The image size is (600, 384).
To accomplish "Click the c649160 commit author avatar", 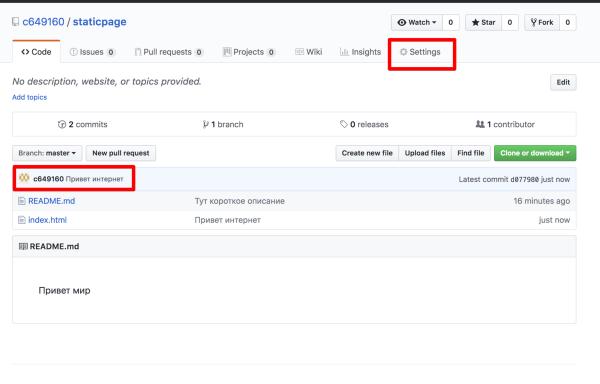I will click(x=24, y=178).
